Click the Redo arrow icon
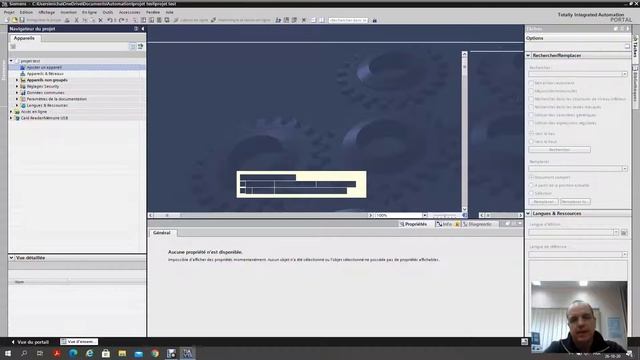This screenshot has height=360, width=640. pos(121,20)
